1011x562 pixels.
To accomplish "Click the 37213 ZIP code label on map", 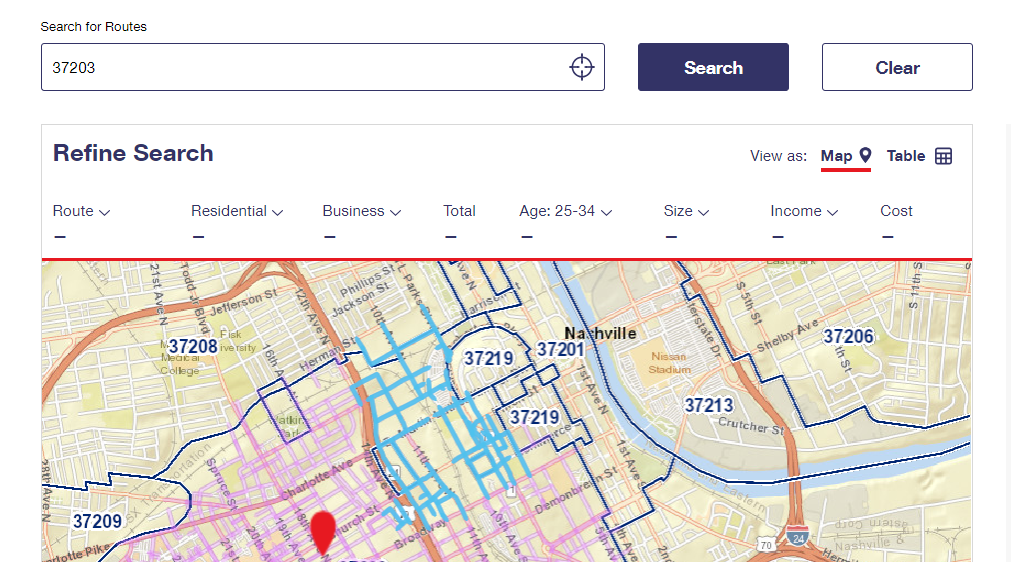I will click(x=709, y=405).
